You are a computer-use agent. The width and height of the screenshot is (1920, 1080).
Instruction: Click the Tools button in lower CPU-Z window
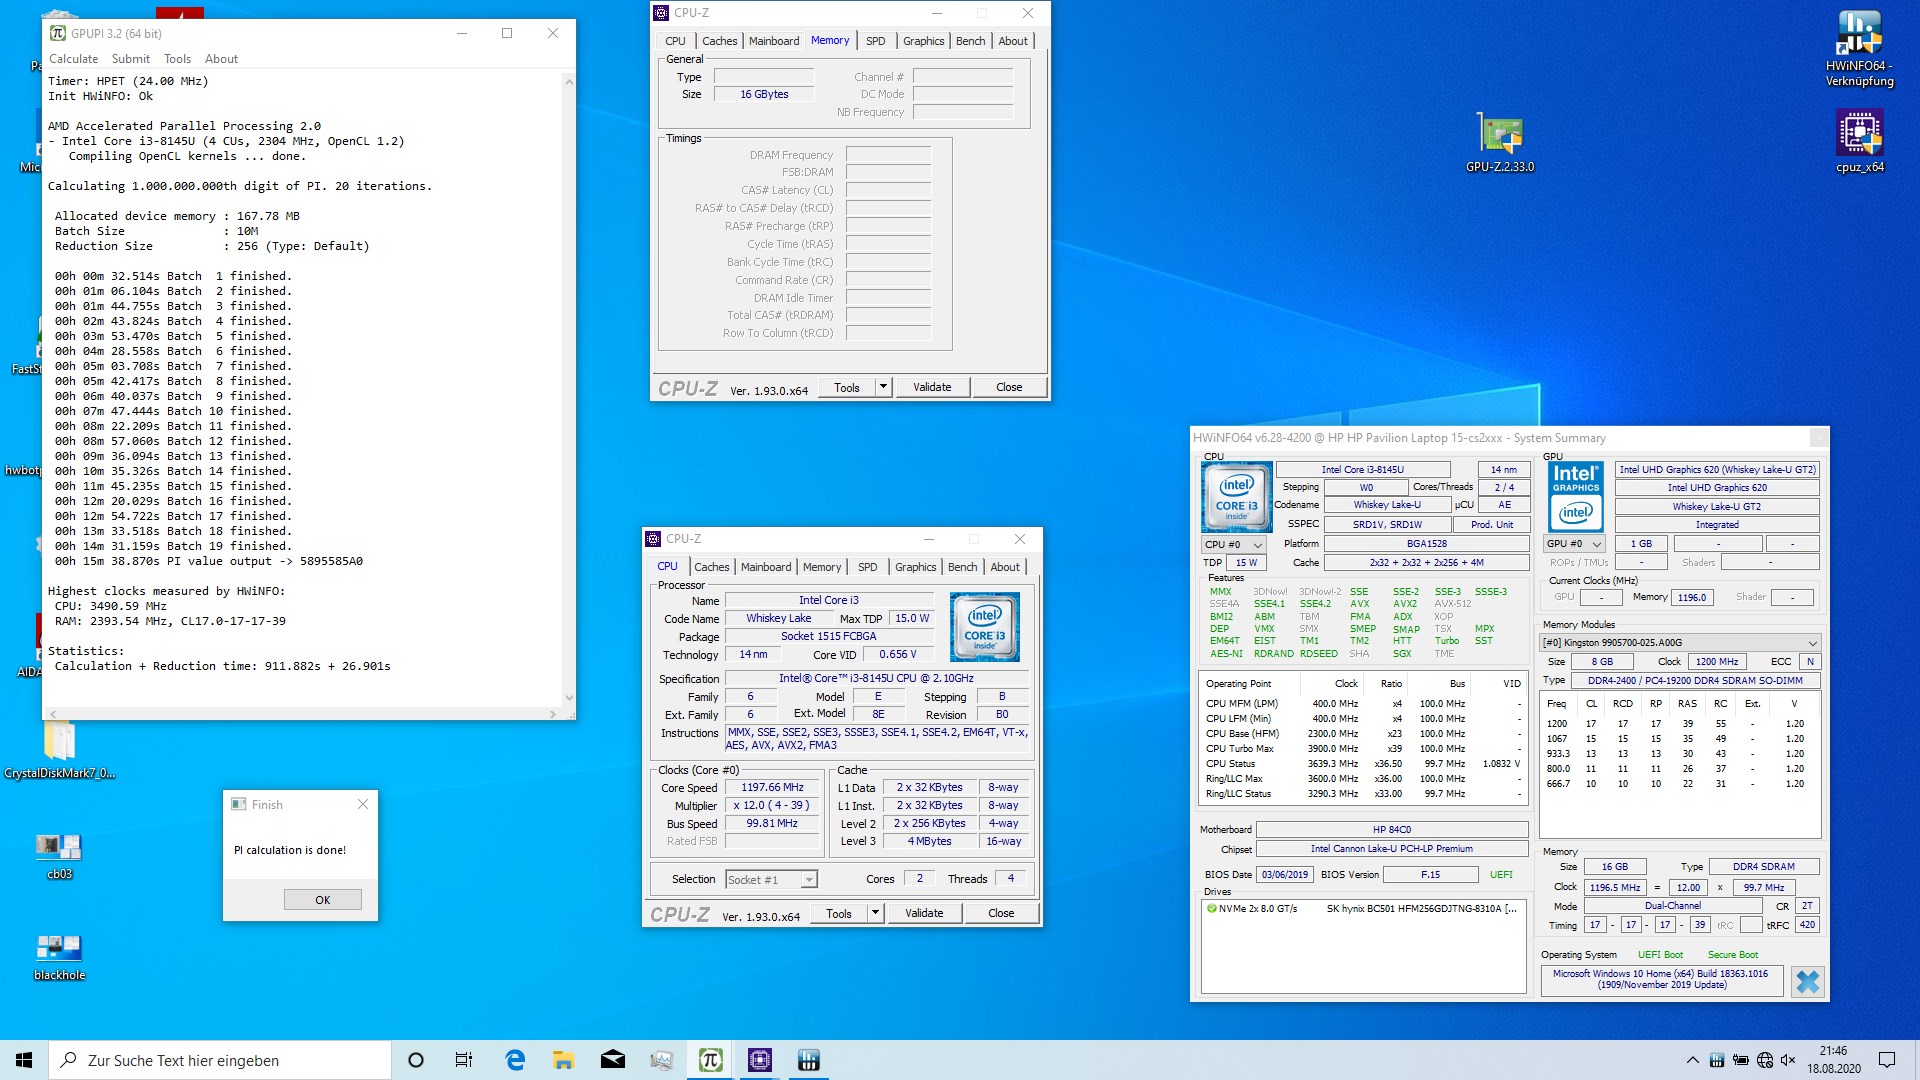click(x=839, y=913)
